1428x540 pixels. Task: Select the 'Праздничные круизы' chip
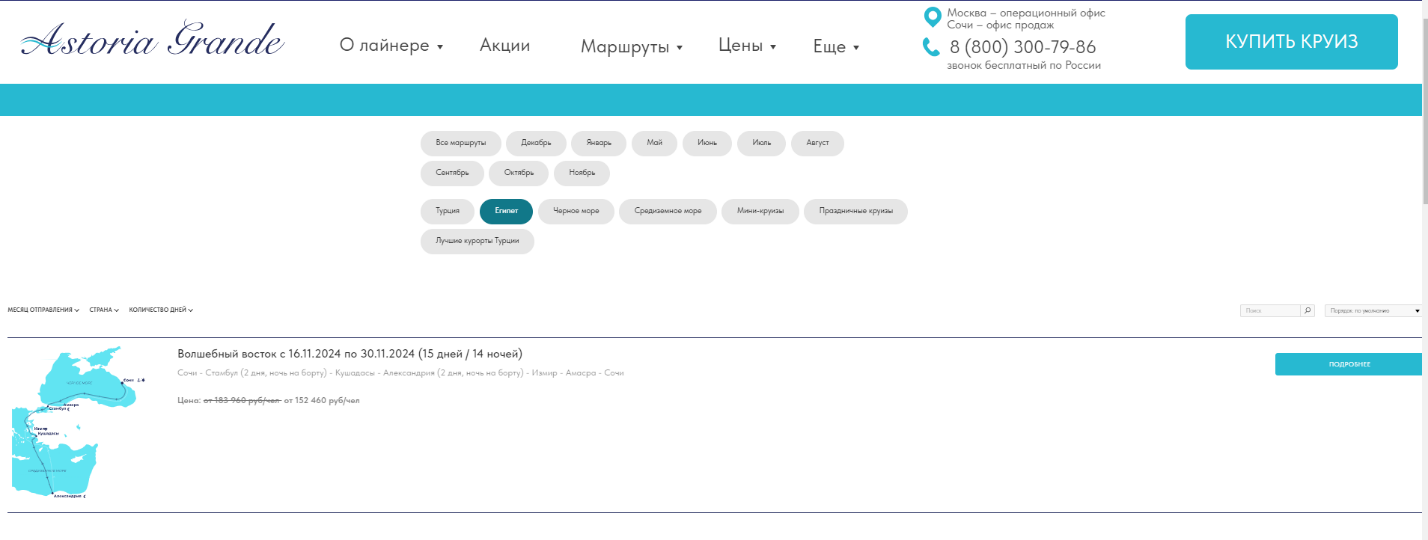856,212
